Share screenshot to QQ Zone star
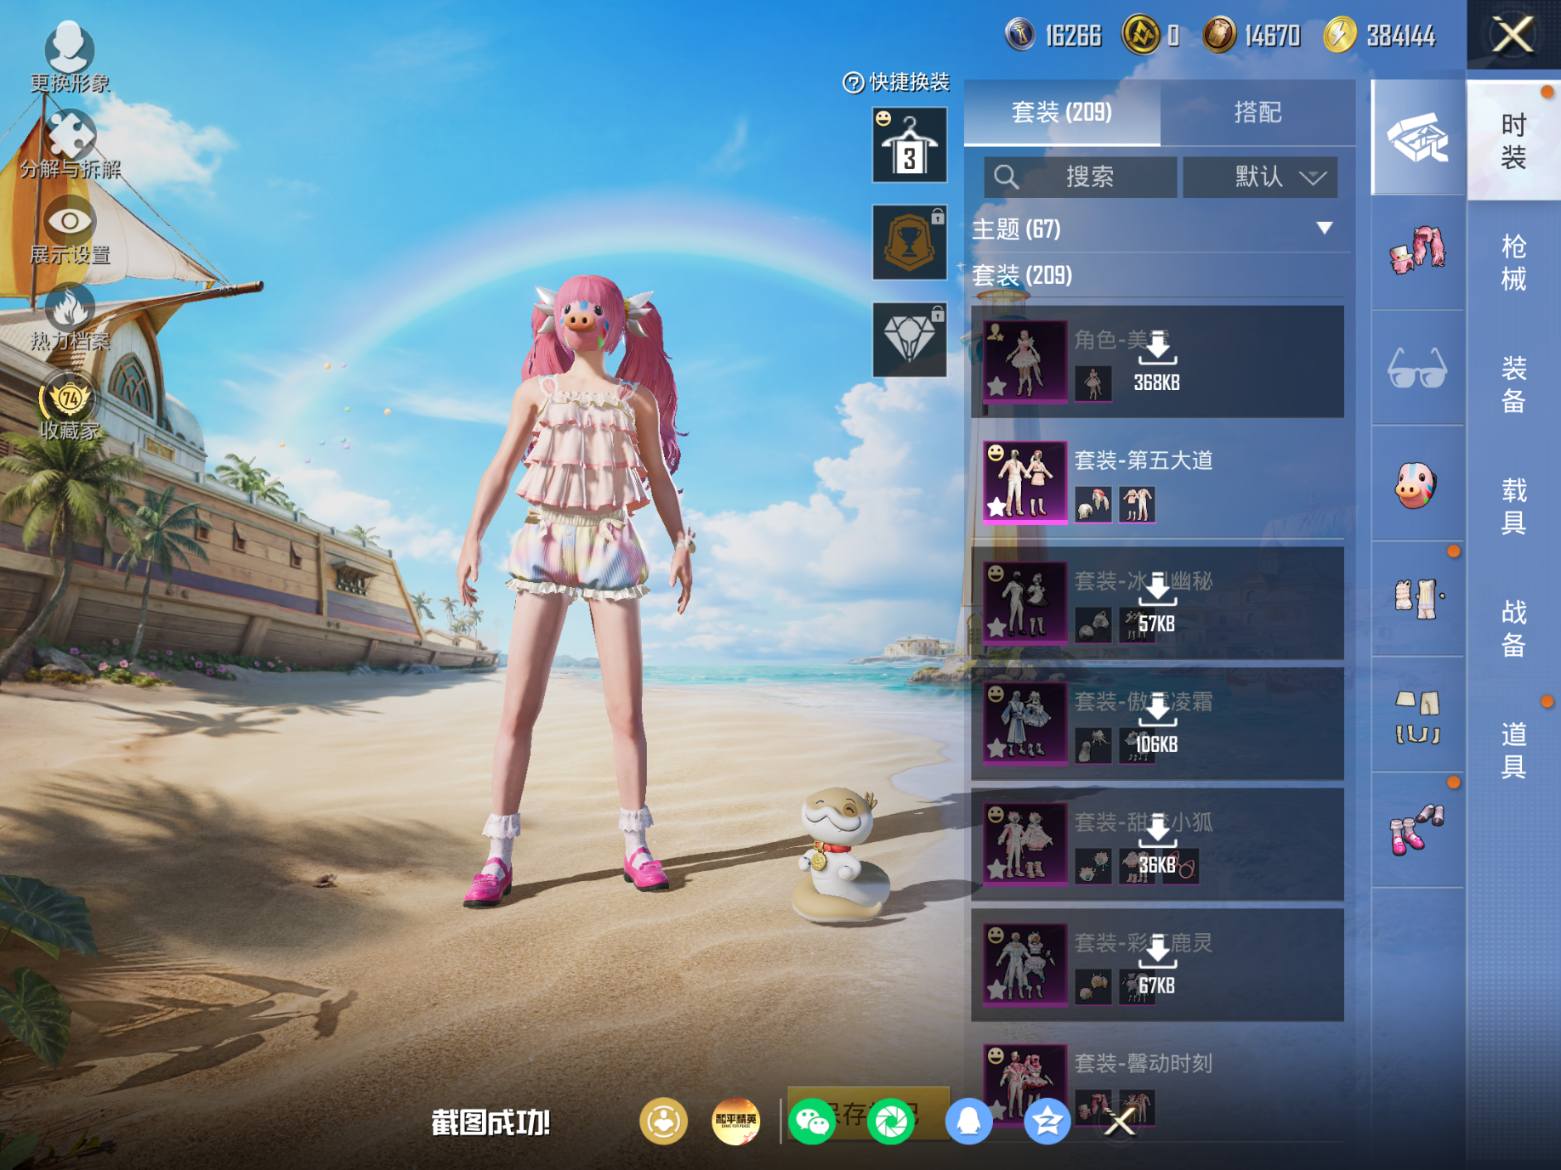 1047,1121
